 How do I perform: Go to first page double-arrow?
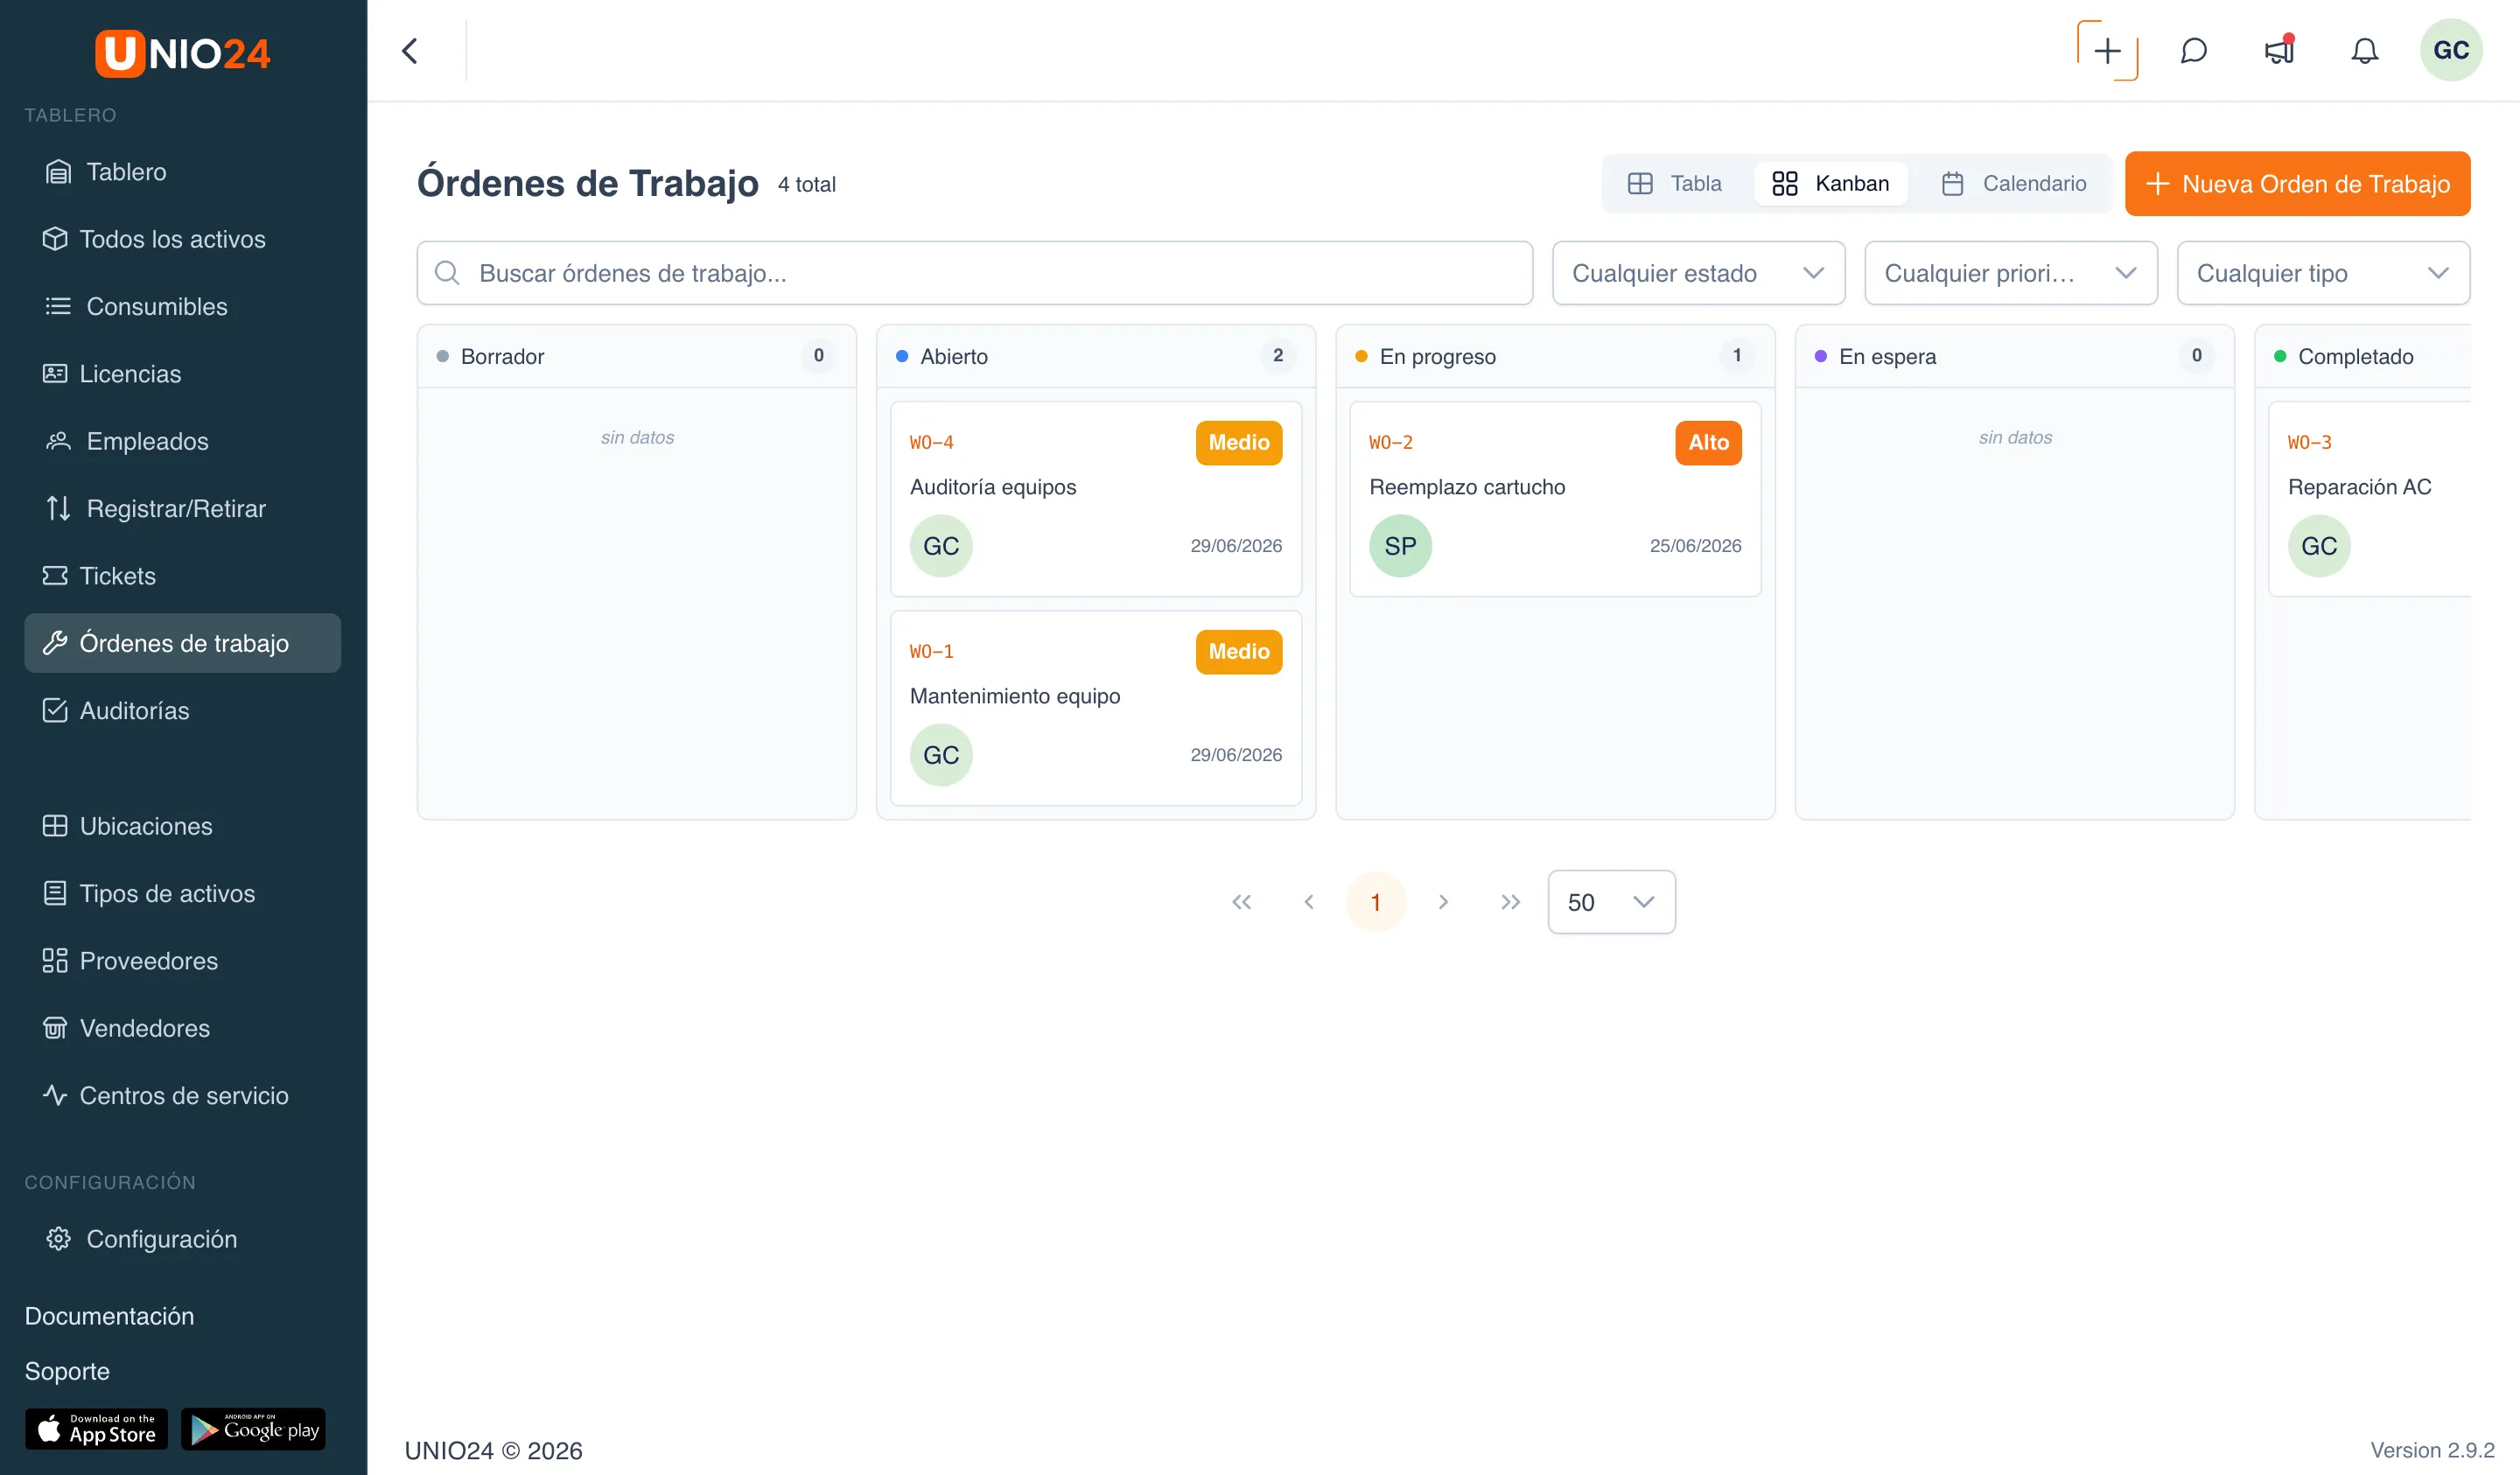[x=1242, y=902]
